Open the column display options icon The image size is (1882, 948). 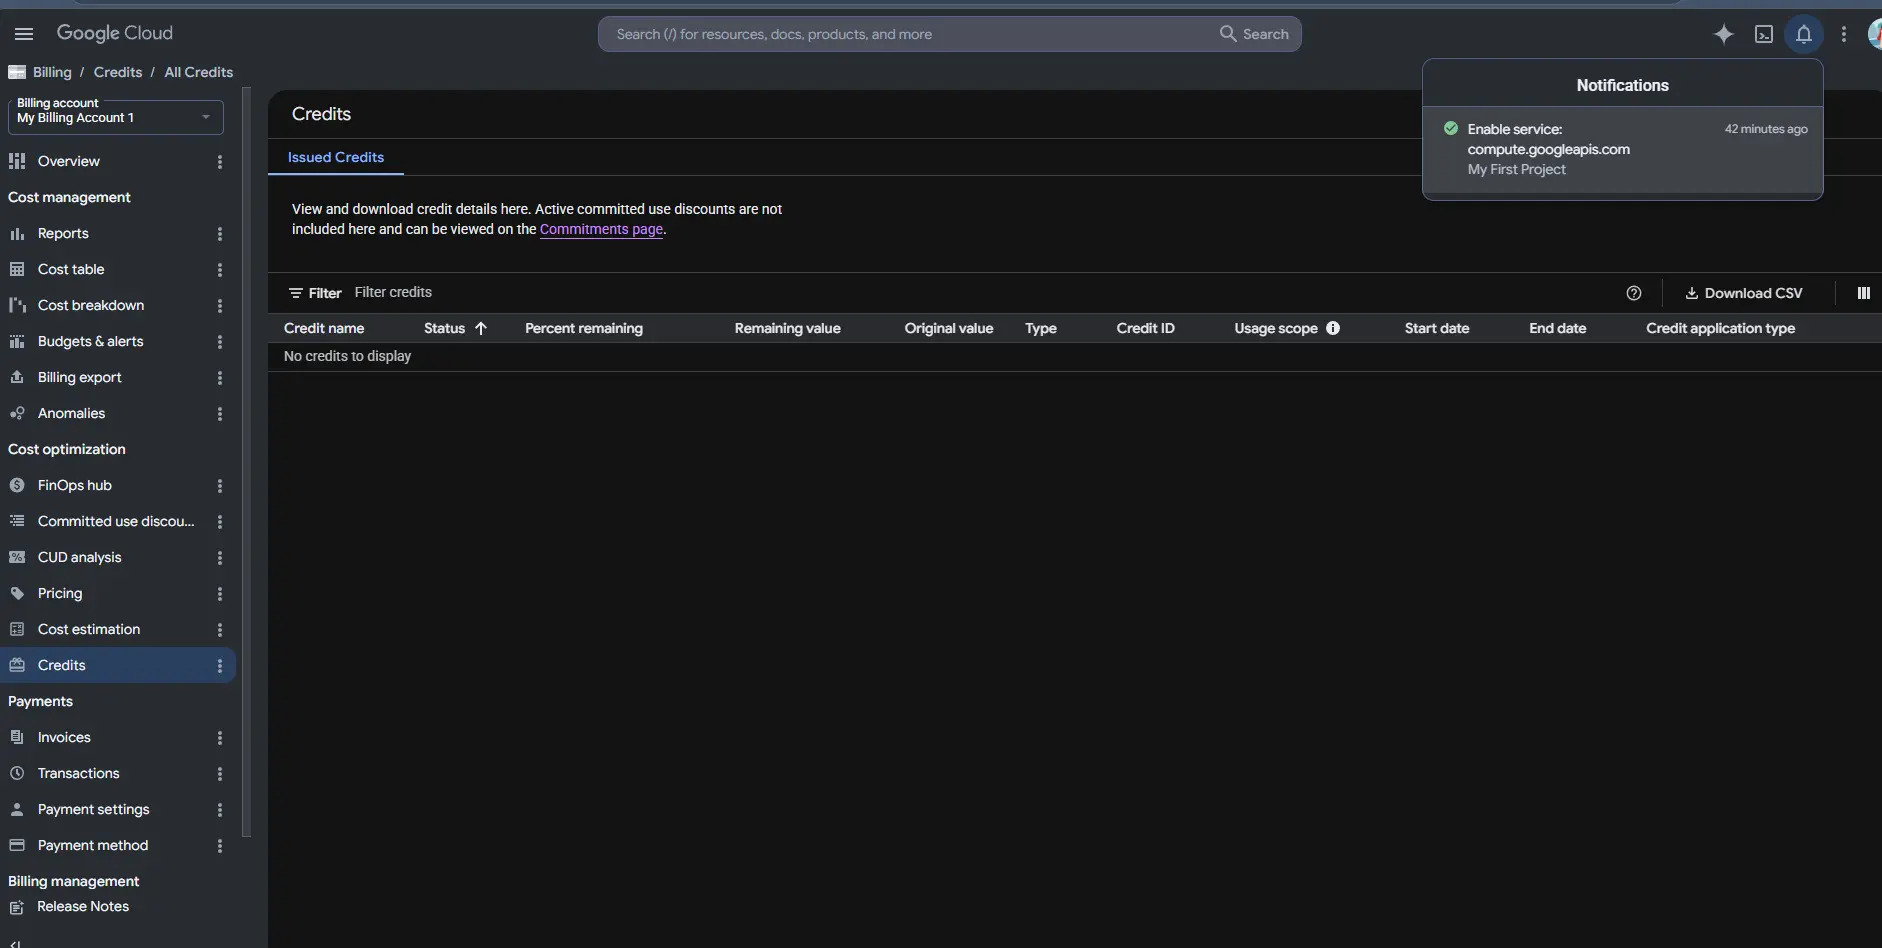(x=1864, y=293)
